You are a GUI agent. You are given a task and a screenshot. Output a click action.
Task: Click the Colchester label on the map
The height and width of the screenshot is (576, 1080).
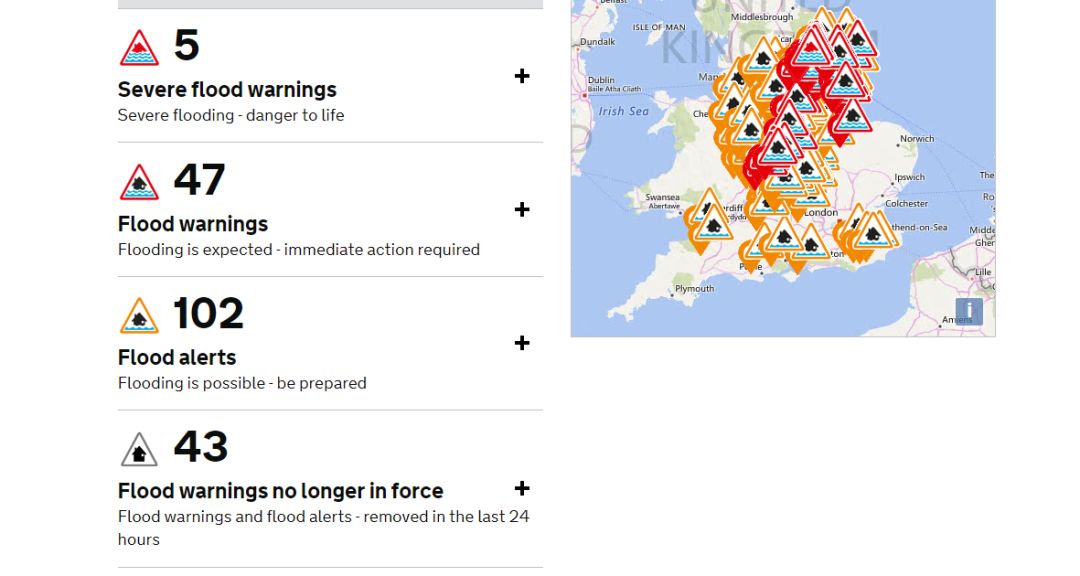tap(906, 204)
